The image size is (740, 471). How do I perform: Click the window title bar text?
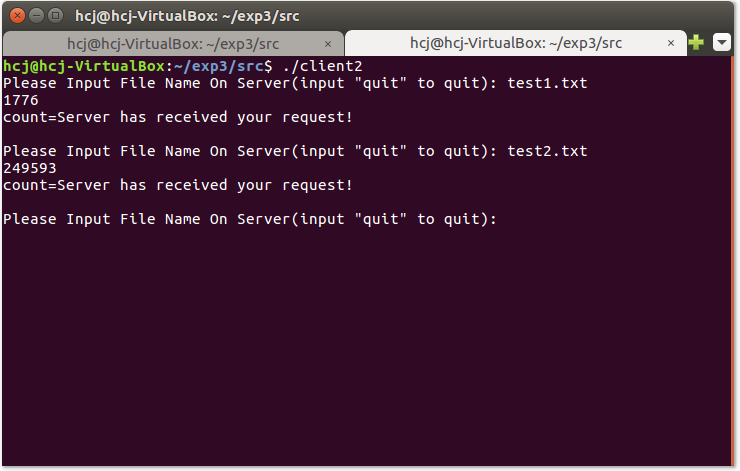coord(187,16)
